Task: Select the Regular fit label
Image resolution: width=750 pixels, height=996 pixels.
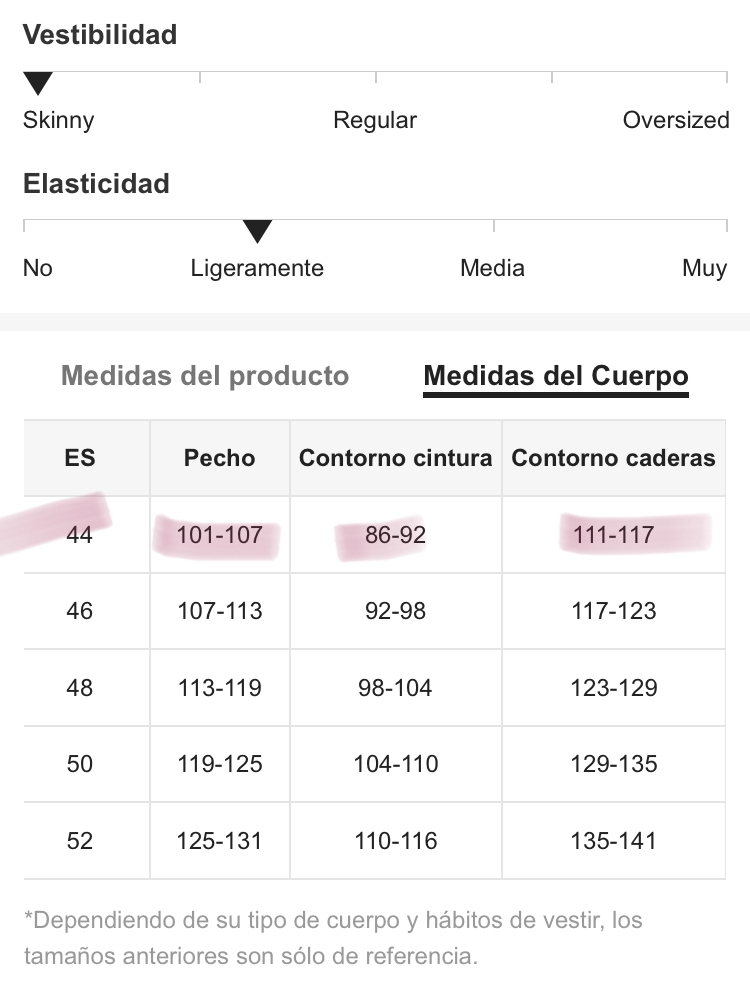Action: pyautogui.click(x=375, y=120)
